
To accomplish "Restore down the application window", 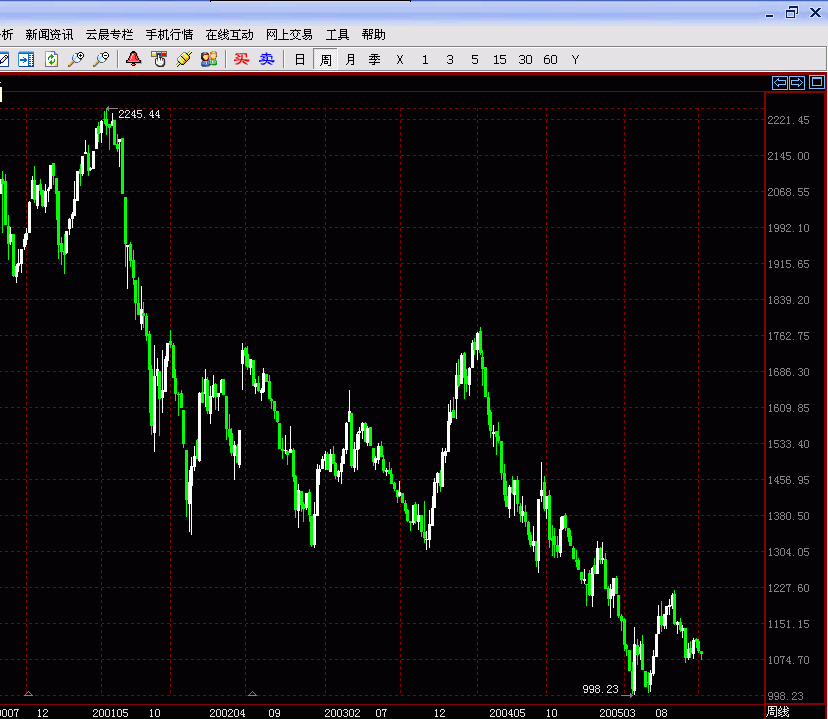I will pyautogui.click(x=792, y=12).
